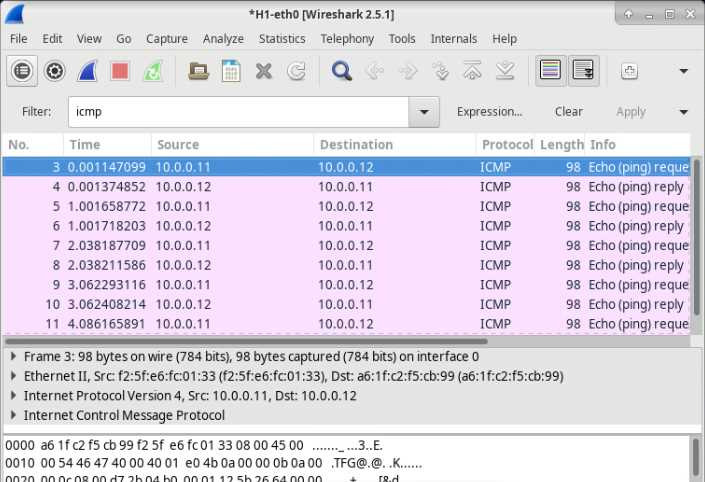Close the capture file X icon

(x=263, y=71)
